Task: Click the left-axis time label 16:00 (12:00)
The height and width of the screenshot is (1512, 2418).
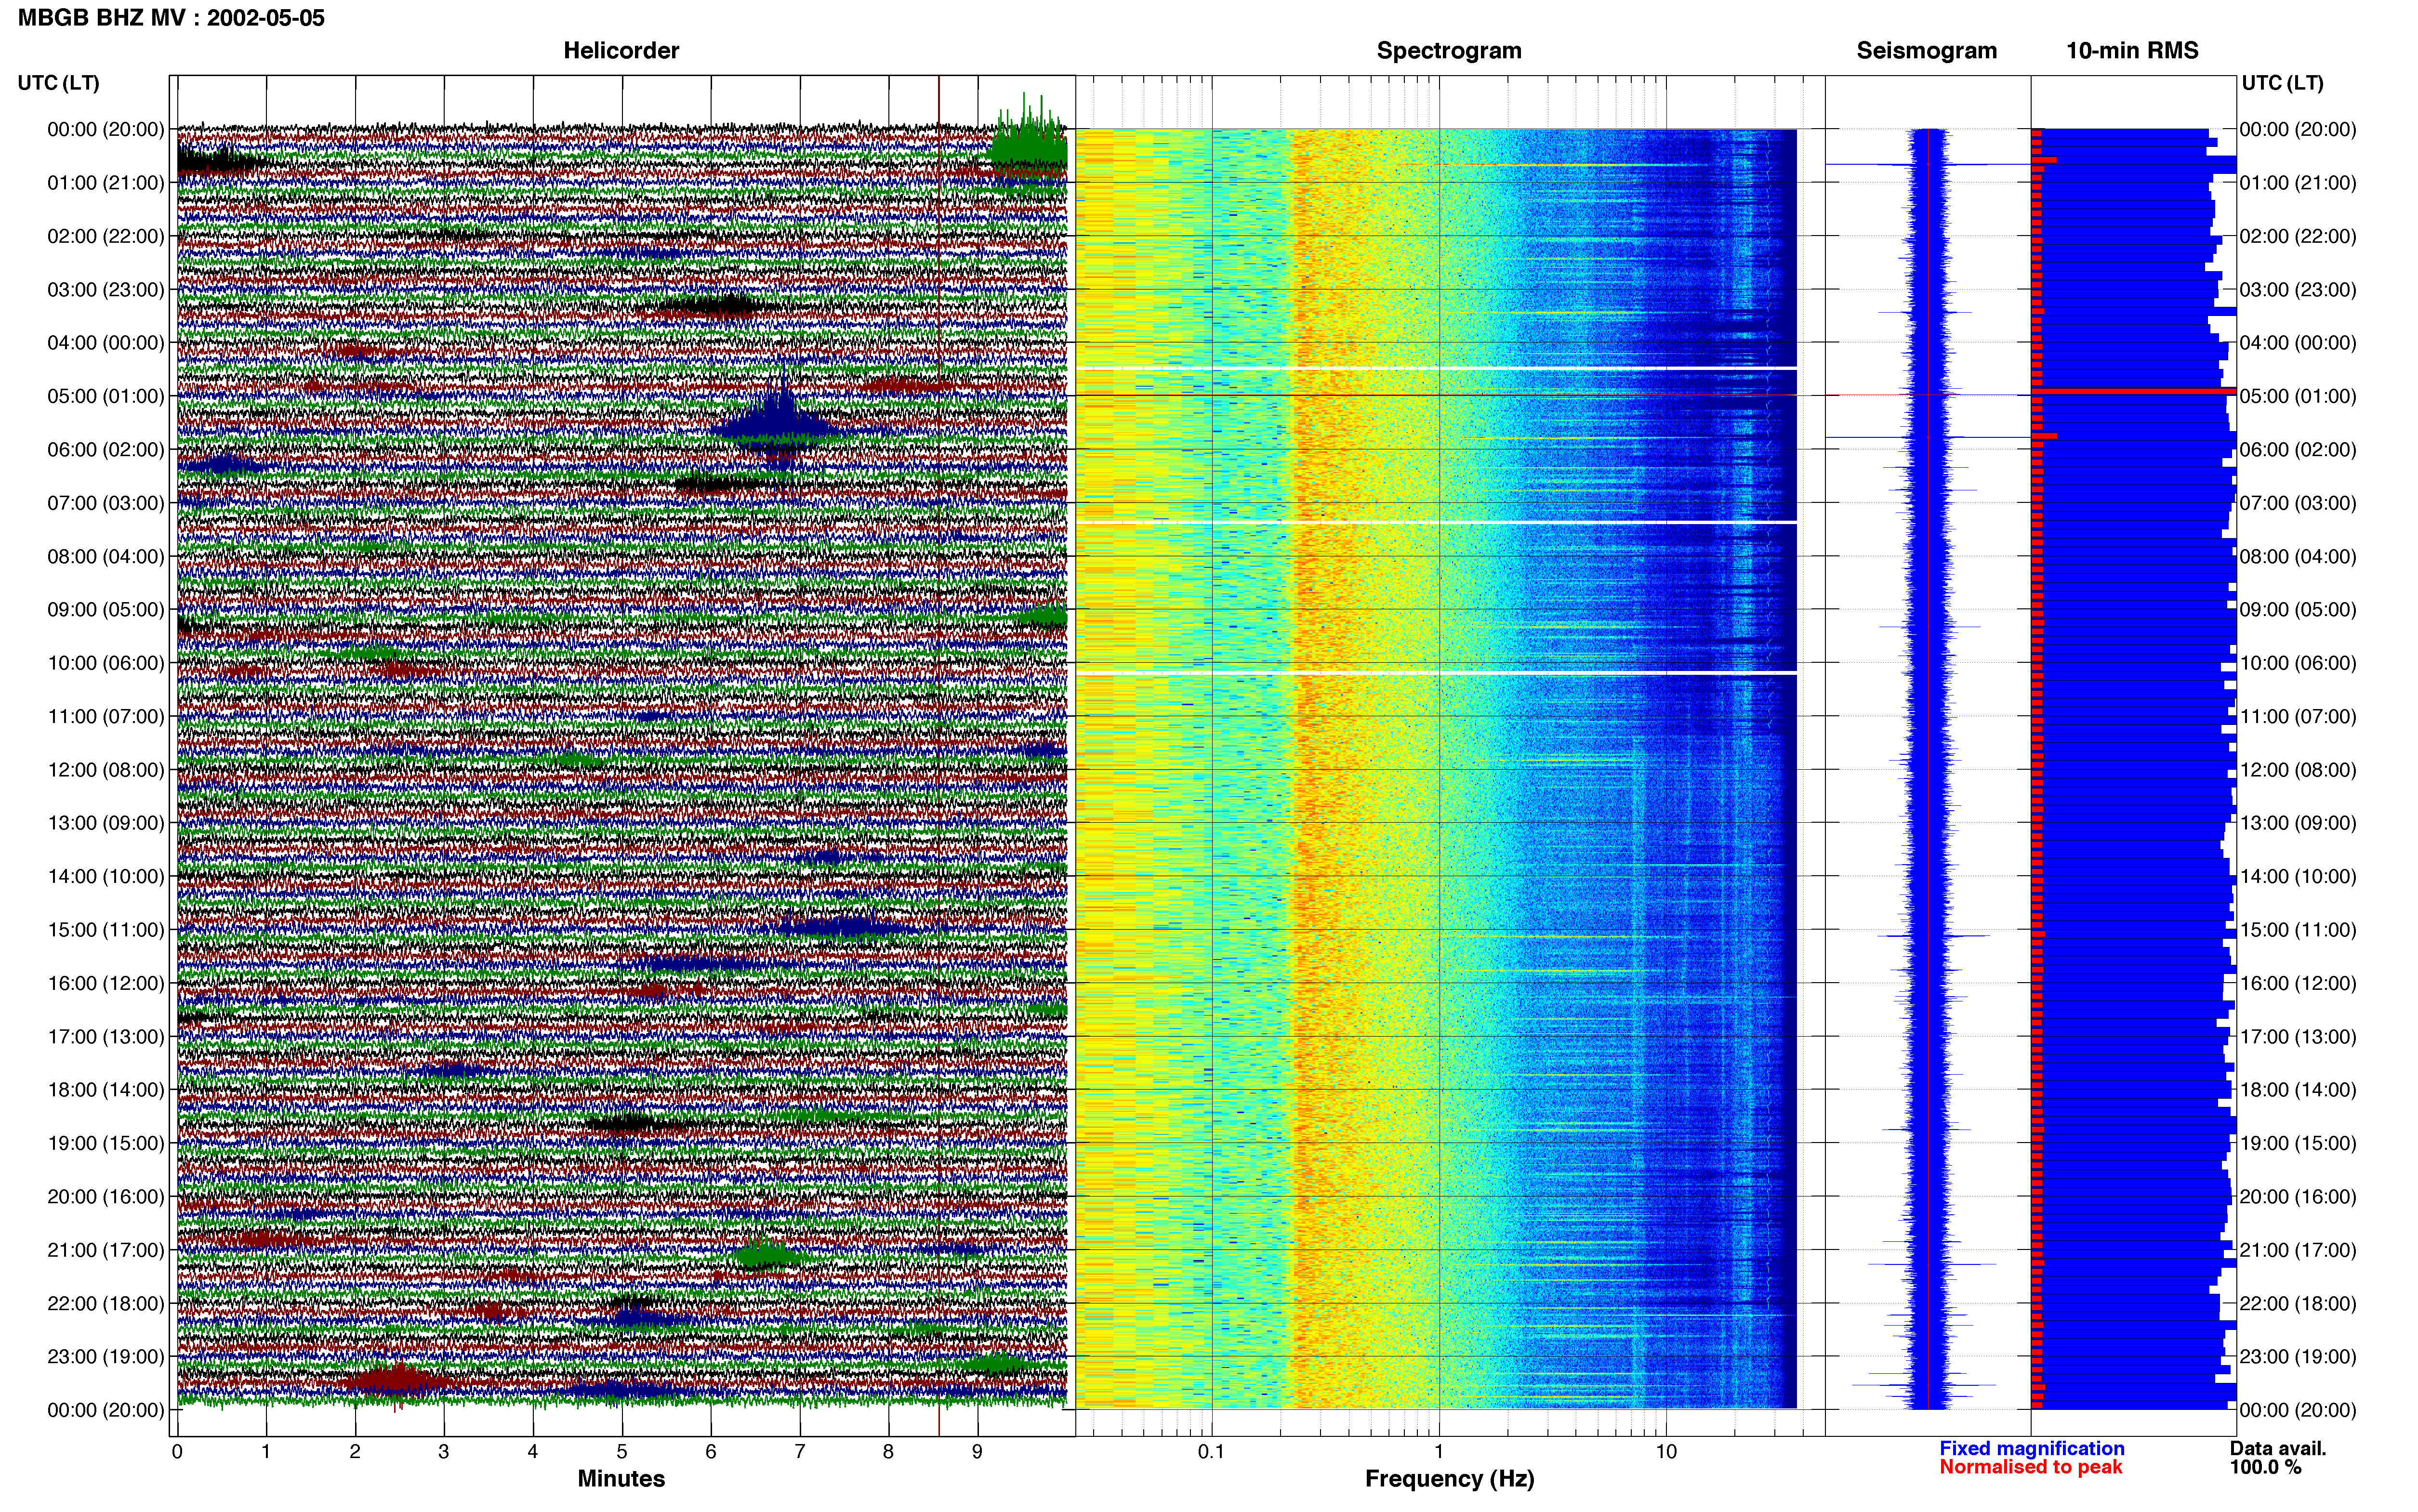Action: [106, 983]
